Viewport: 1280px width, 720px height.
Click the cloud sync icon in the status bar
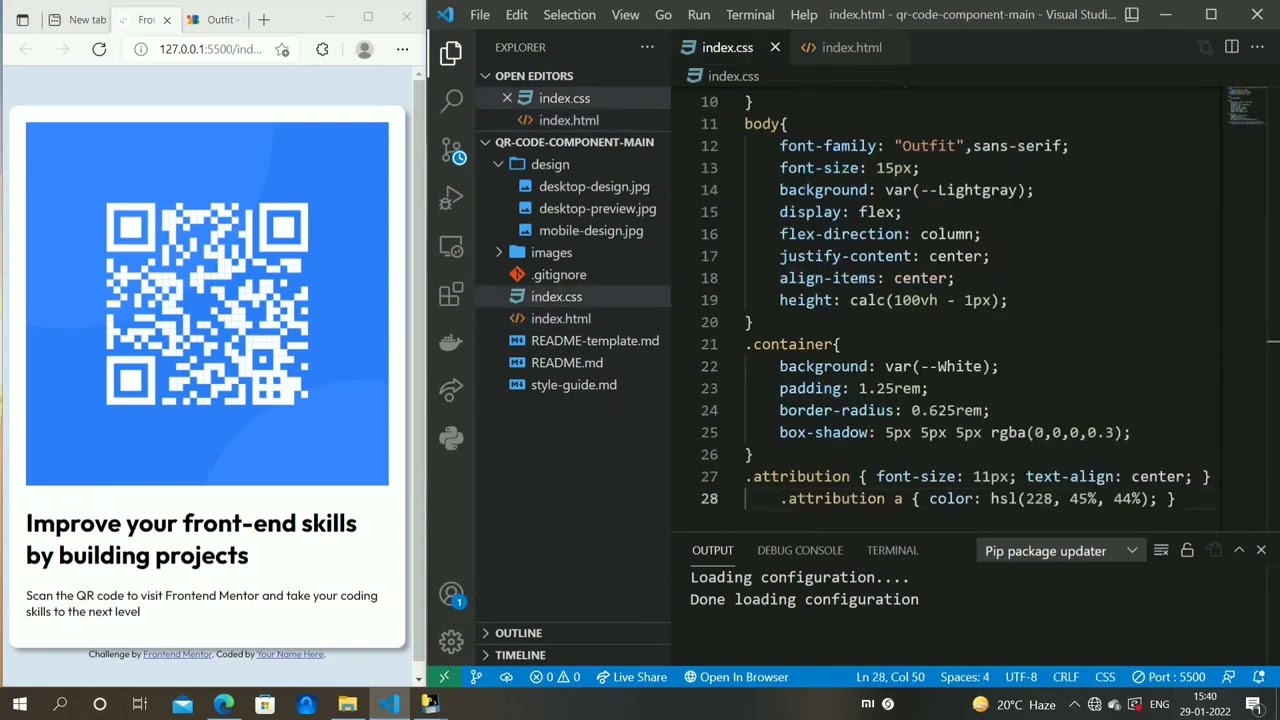[506, 677]
